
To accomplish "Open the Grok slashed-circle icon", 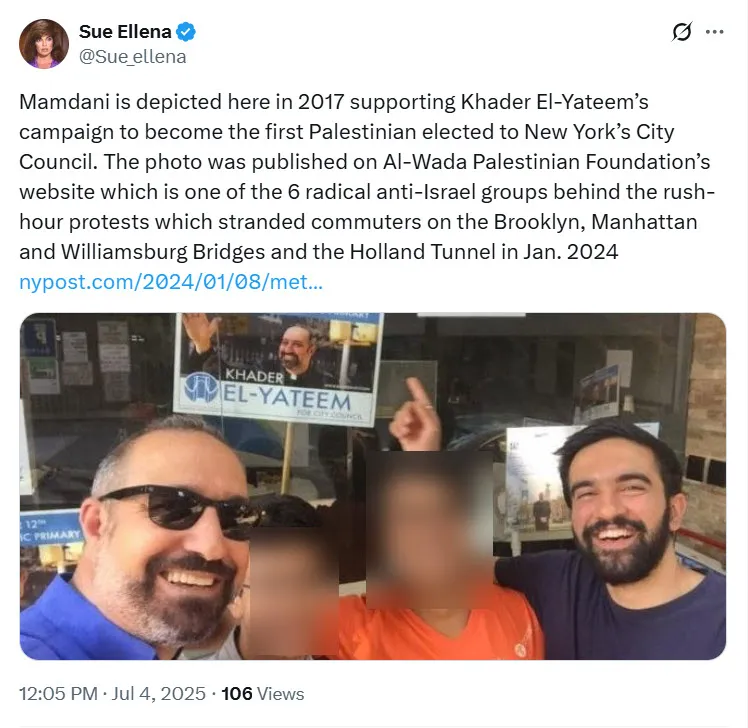I will [681, 32].
